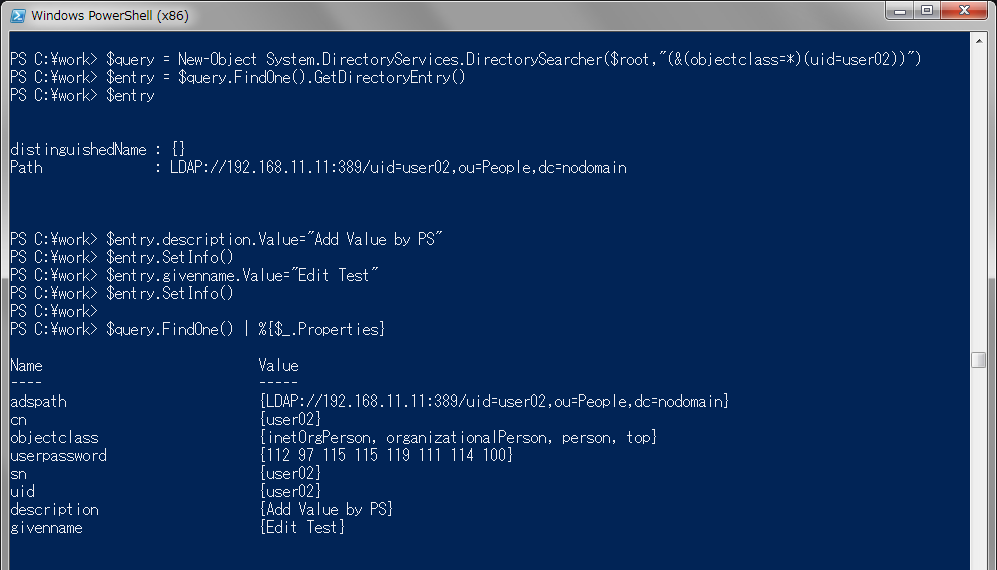Click the "$query.FindOne()" pipeline command line
This screenshot has height=570, width=997.
(244, 329)
